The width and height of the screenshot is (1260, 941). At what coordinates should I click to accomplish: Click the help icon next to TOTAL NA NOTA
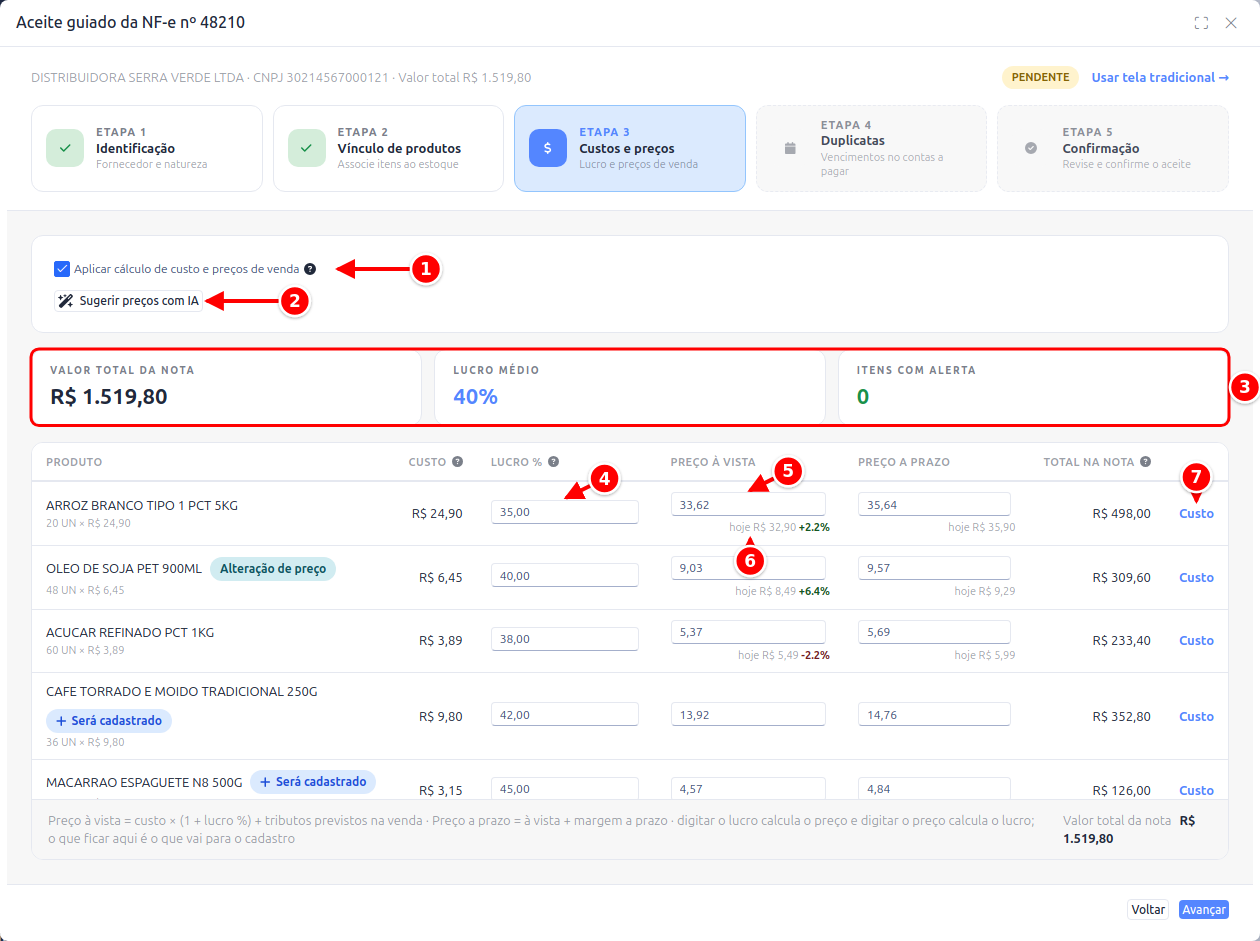click(x=1145, y=462)
